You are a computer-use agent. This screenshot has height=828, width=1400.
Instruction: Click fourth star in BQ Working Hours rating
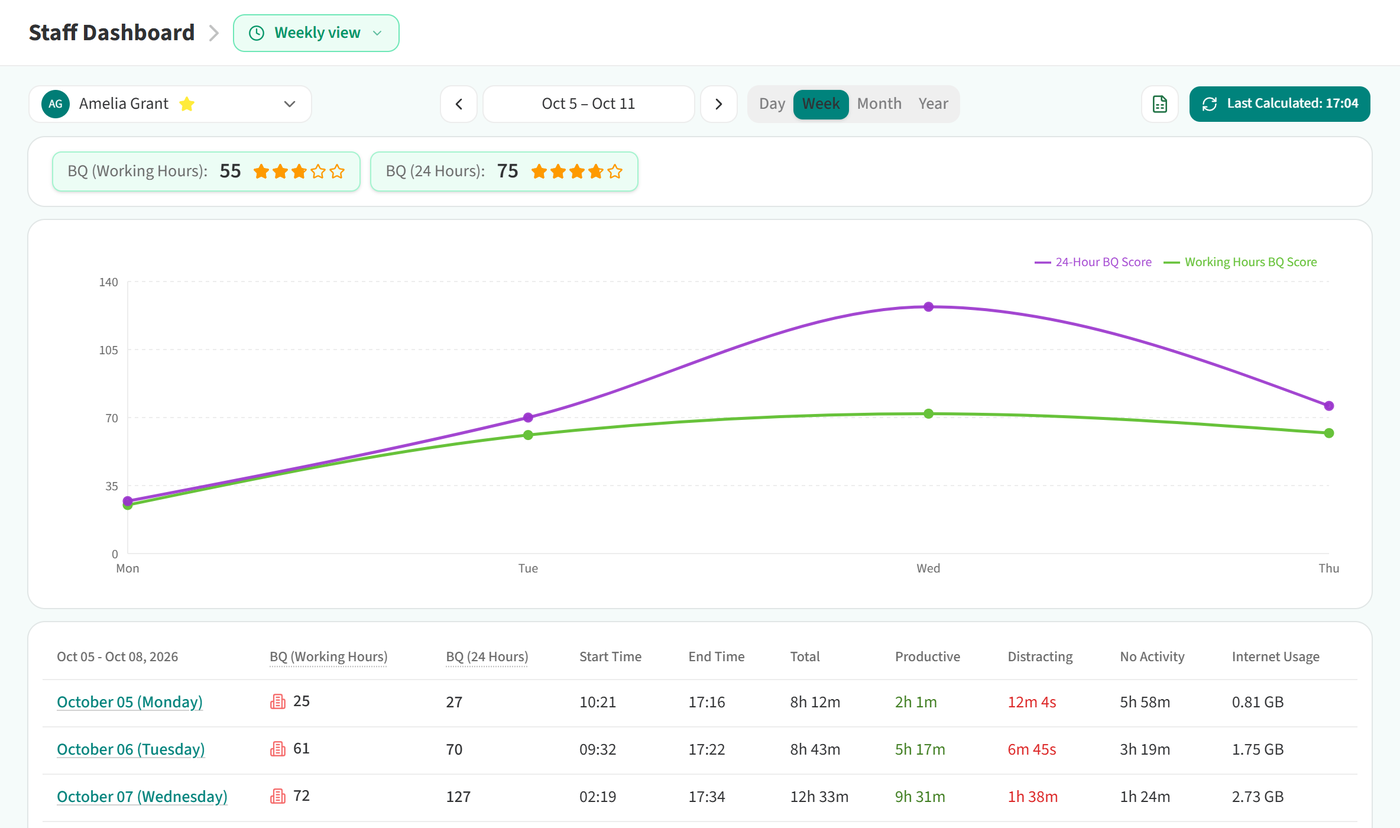(x=318, y=171)
